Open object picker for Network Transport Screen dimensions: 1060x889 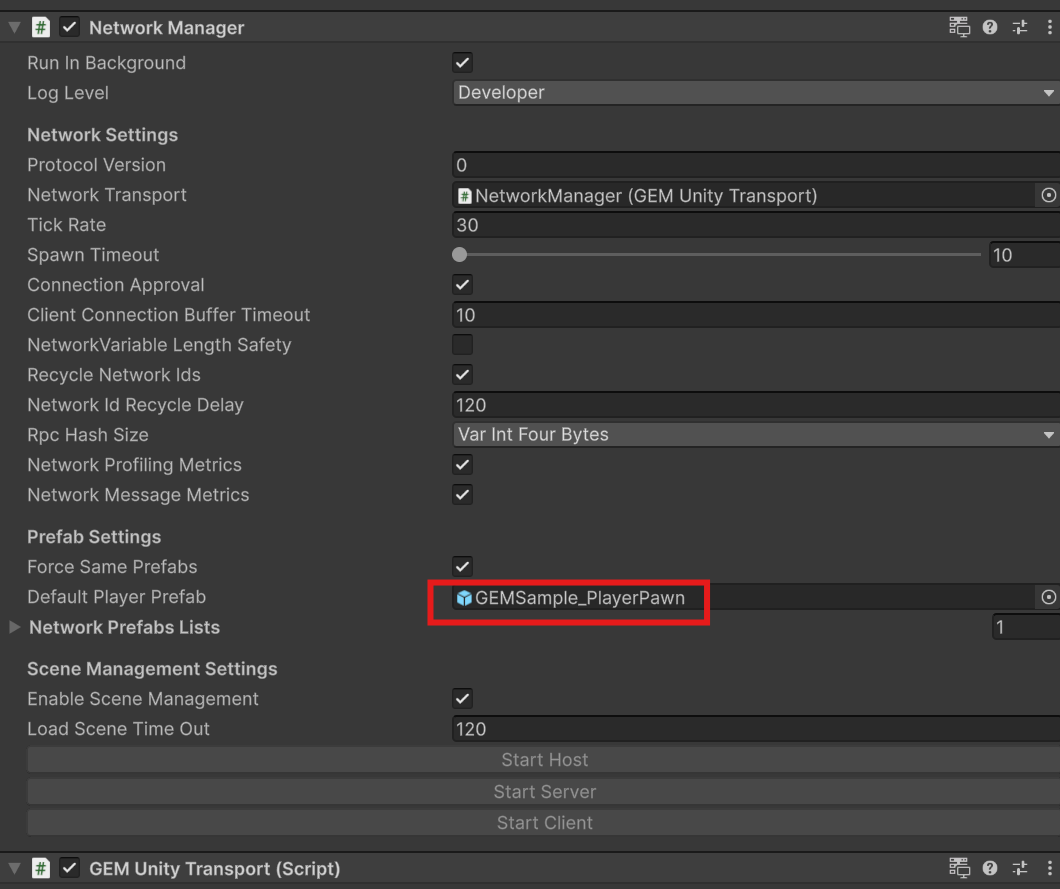[x=1048, y=196]
